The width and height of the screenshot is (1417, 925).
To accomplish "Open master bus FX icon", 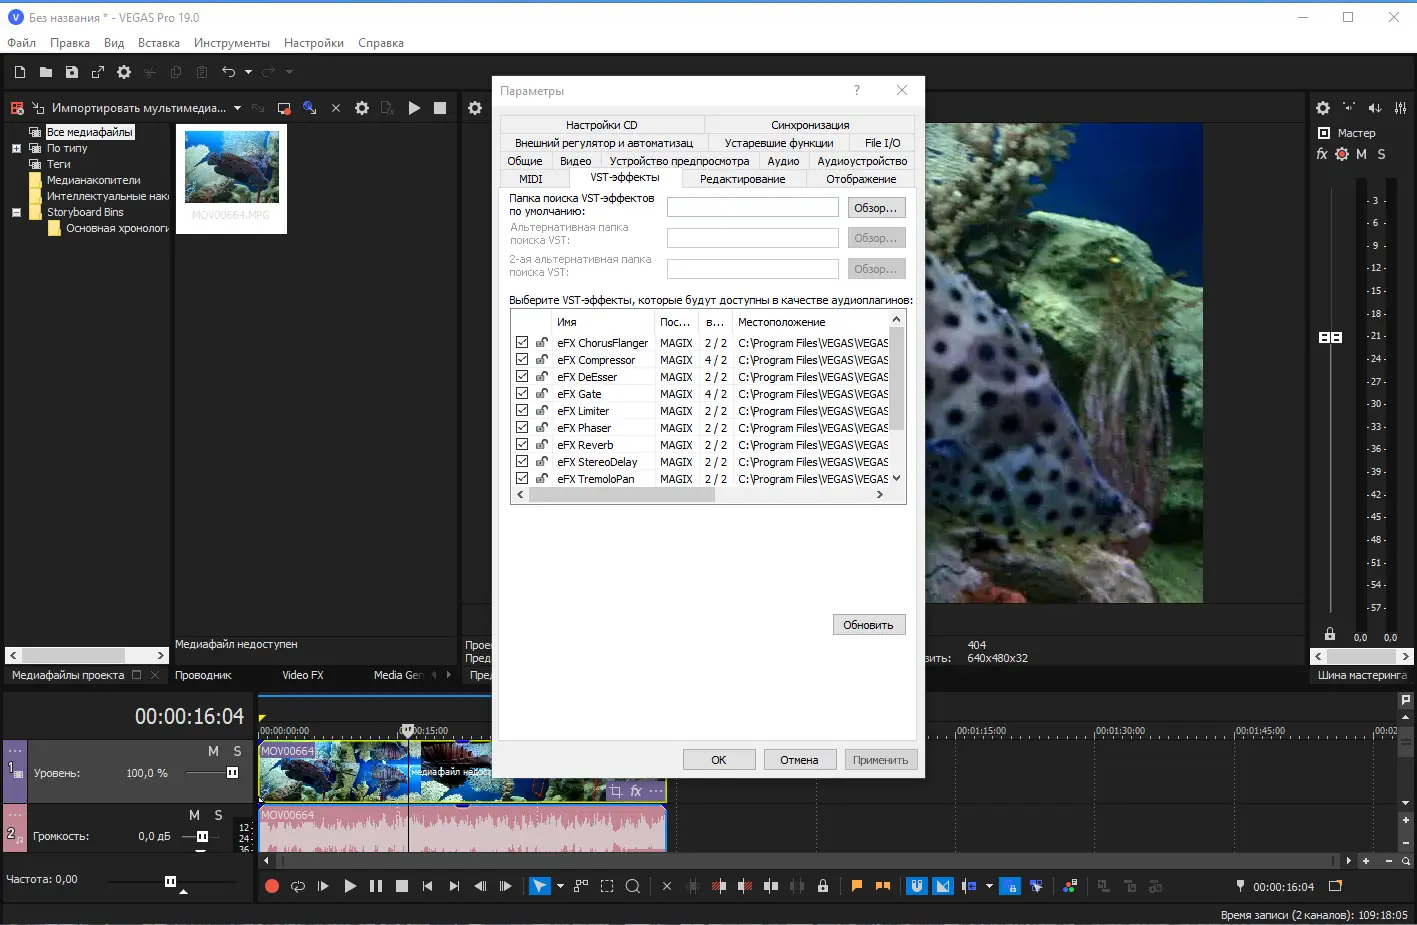I will (x=1322, y=154).
